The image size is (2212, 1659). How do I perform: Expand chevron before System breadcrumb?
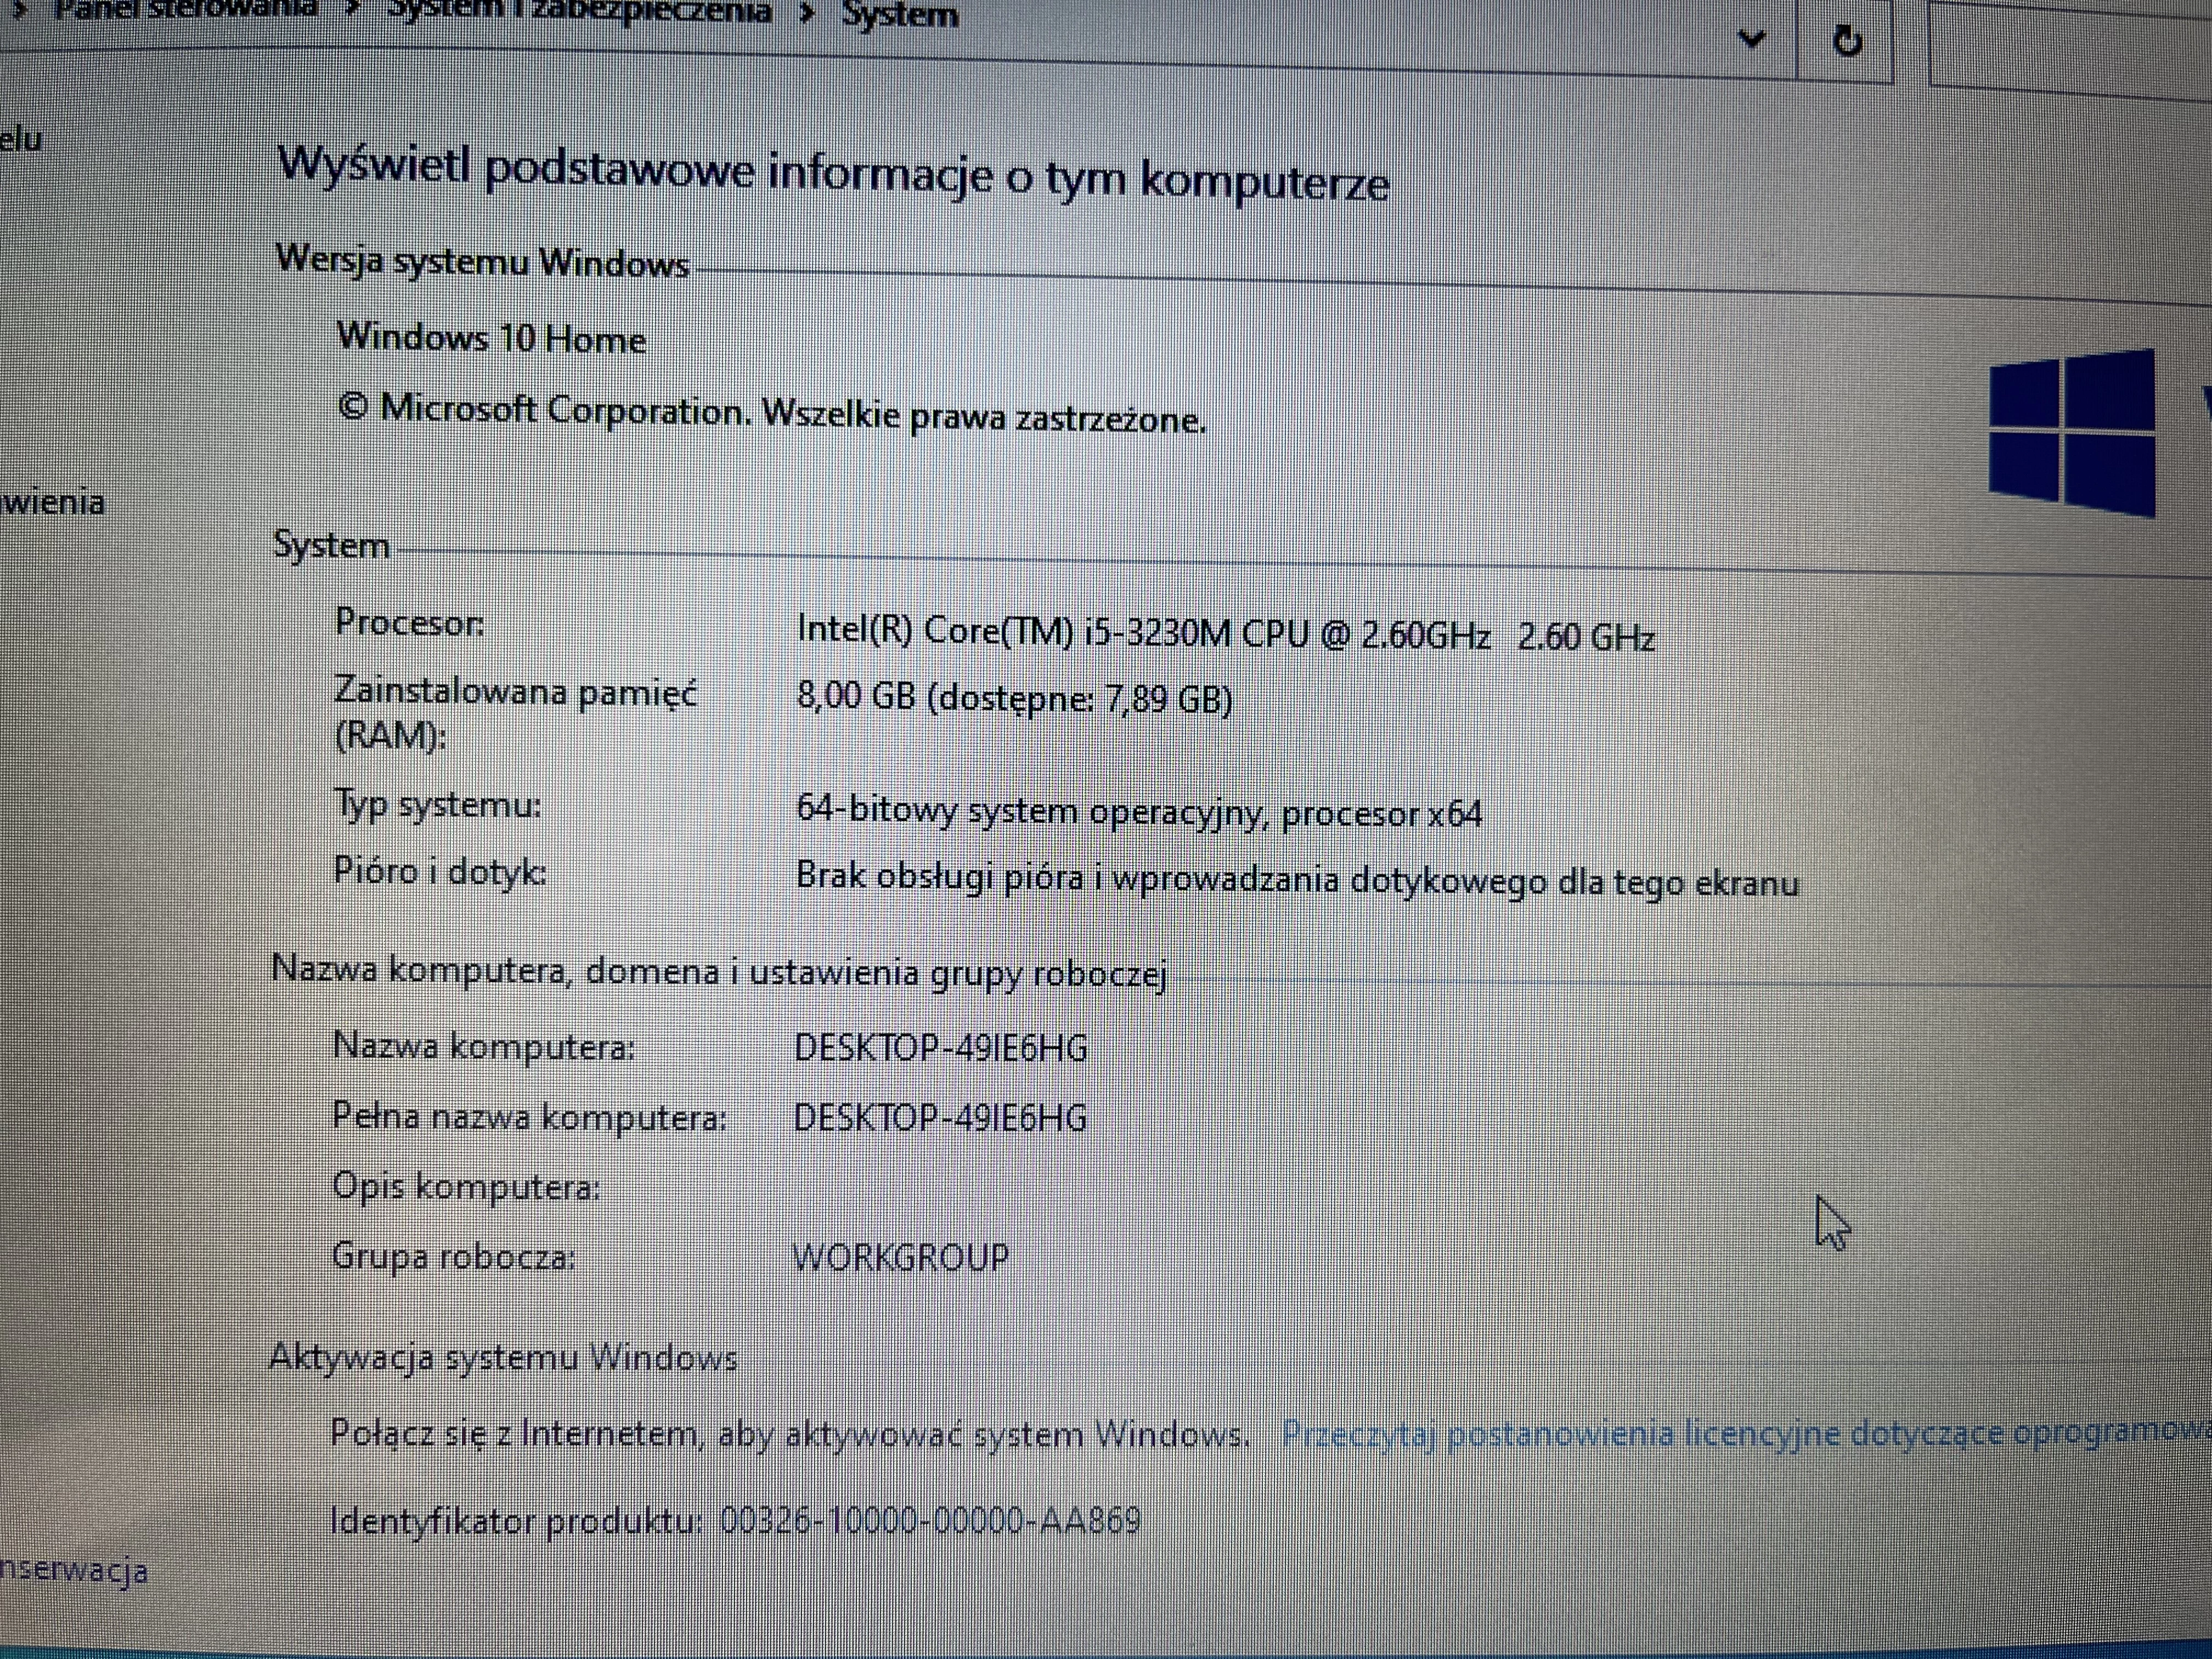click(x=807, y=14)
